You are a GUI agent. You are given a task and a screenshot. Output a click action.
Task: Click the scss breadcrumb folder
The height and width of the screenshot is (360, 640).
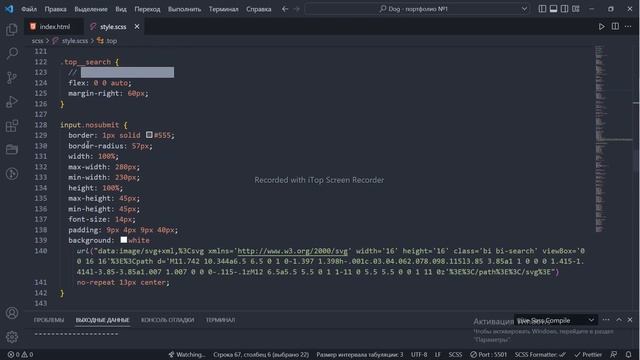pyautogui.click(x=38, y=41)
